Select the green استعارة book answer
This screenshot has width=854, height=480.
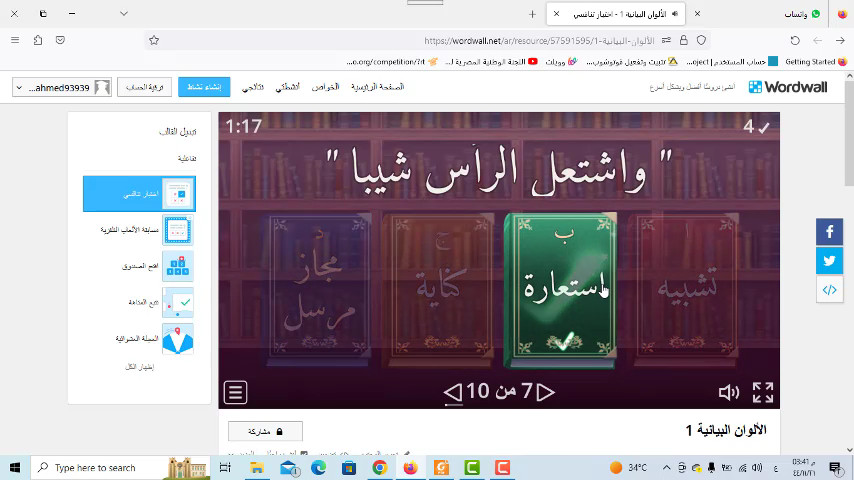(x=560, y=290)
